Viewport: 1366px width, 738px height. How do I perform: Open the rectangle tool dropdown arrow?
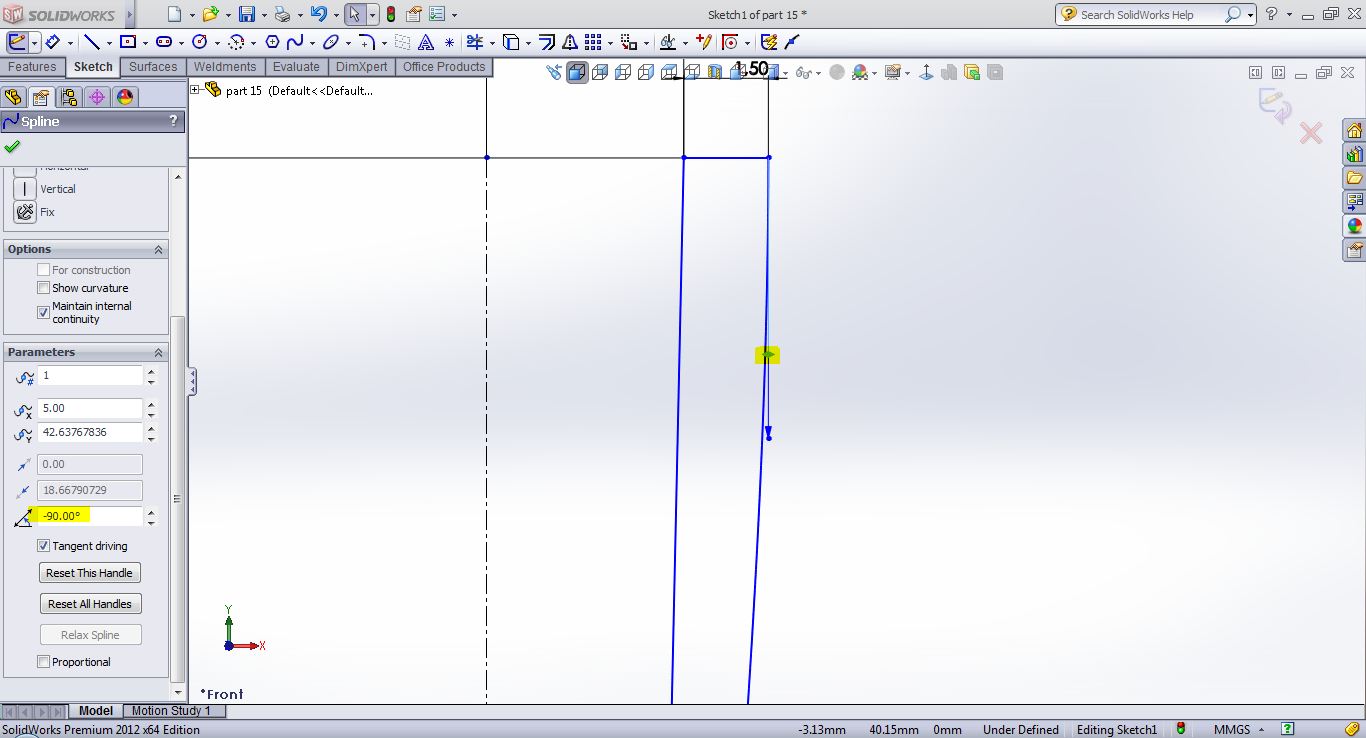(x=145, y=42)
